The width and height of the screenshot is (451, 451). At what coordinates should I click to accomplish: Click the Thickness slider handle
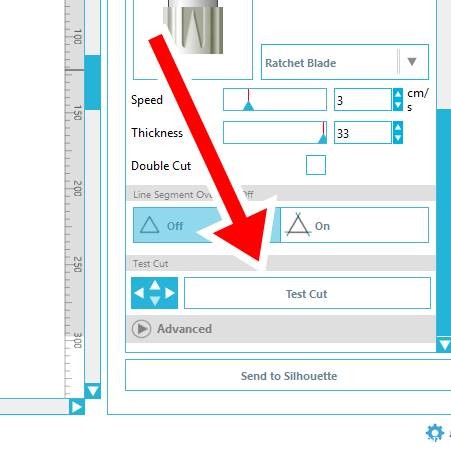tap(322, 139)
